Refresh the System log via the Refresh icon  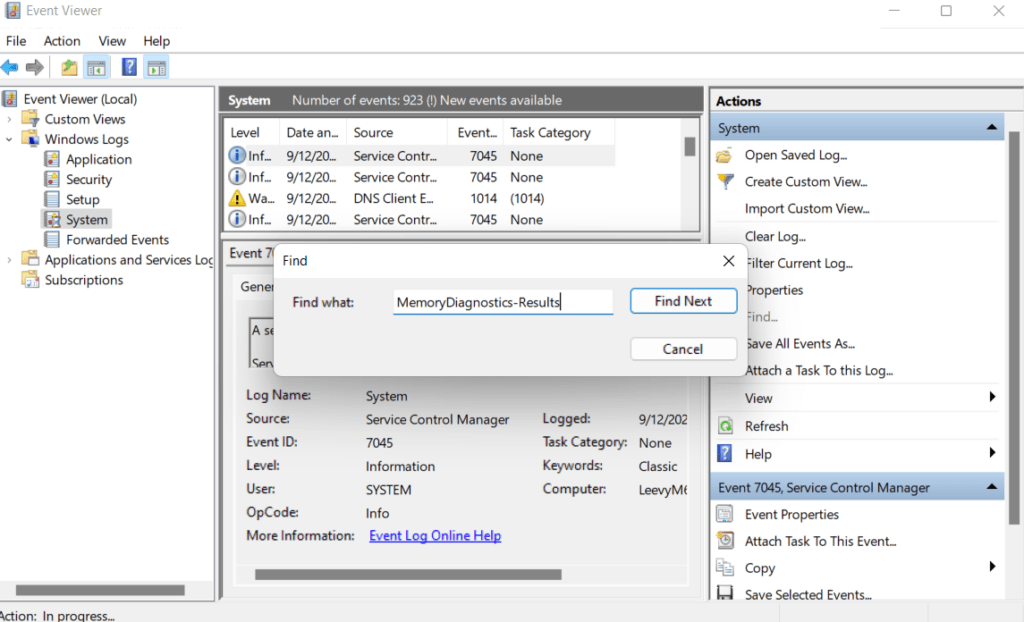click(725, 425)
